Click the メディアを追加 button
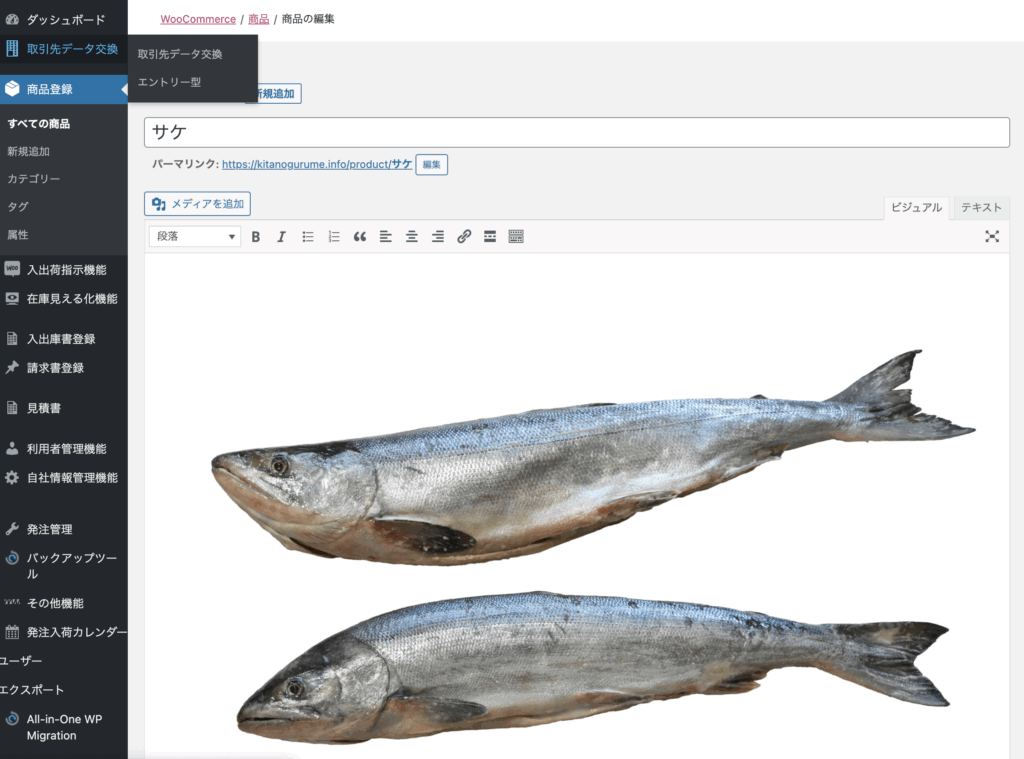Viewport: 1024px width, 759px height. (x=198, y=204)
